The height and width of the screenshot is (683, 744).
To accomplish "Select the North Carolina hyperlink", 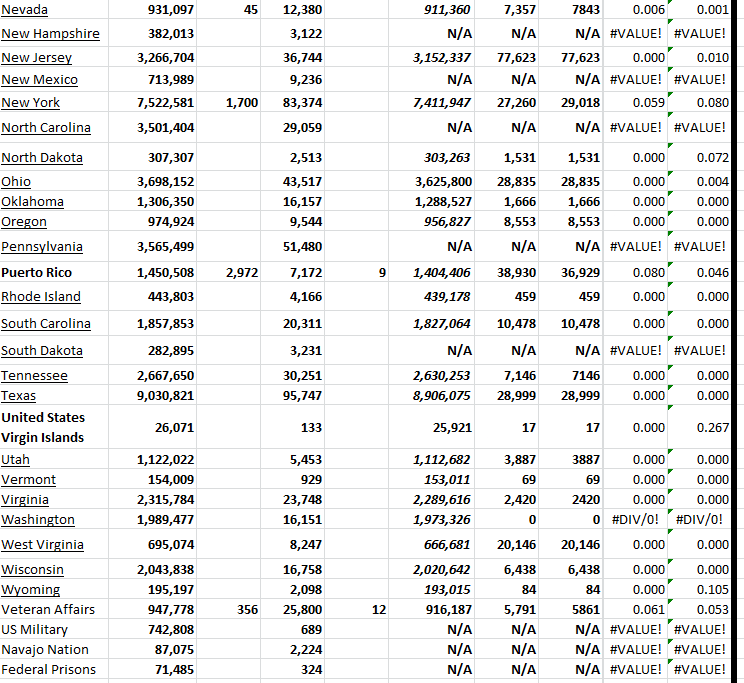I will [x=46, y=128].
